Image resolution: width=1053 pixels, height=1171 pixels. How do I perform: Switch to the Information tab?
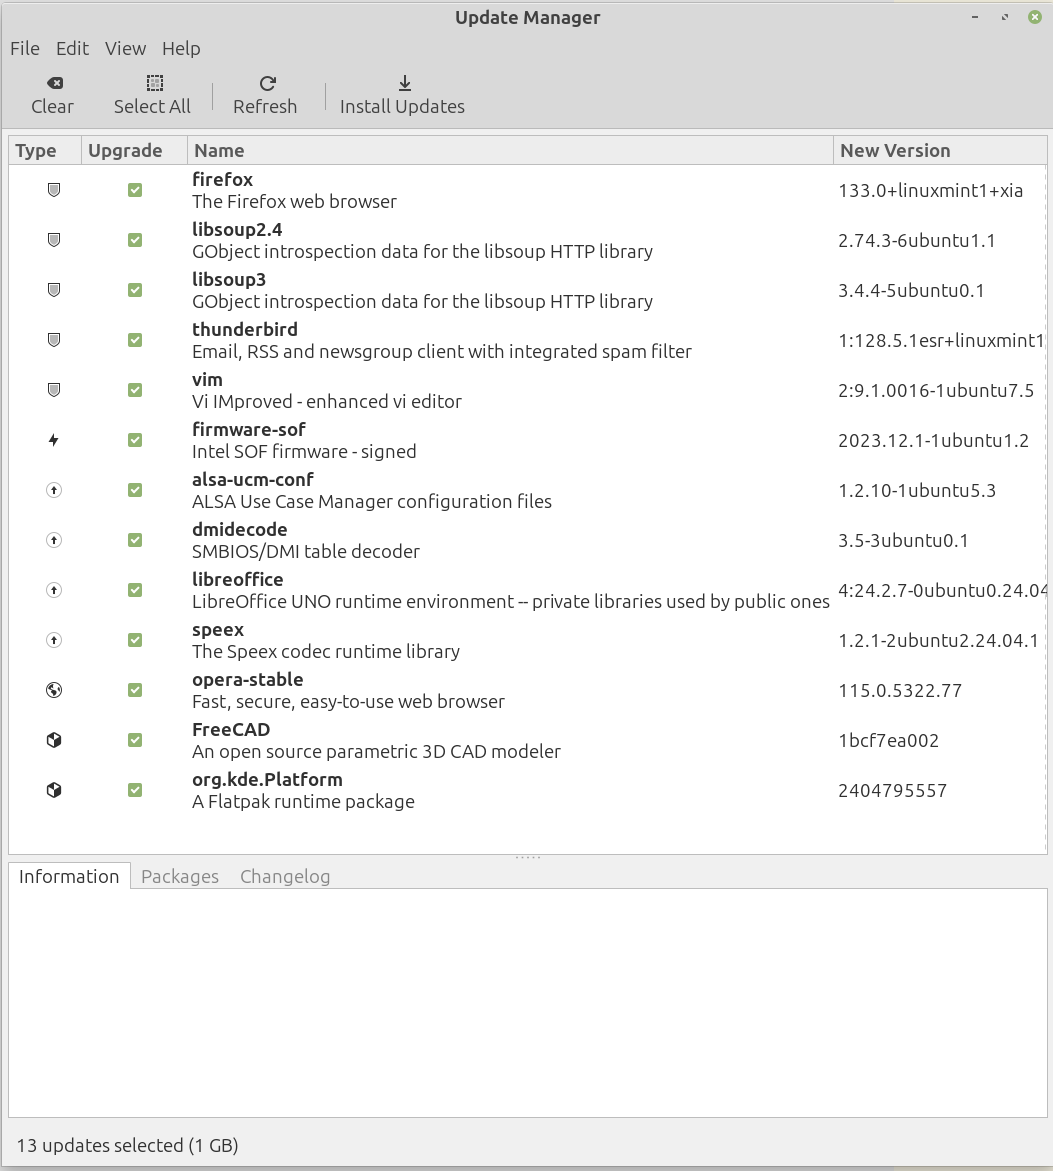point(69,876)
